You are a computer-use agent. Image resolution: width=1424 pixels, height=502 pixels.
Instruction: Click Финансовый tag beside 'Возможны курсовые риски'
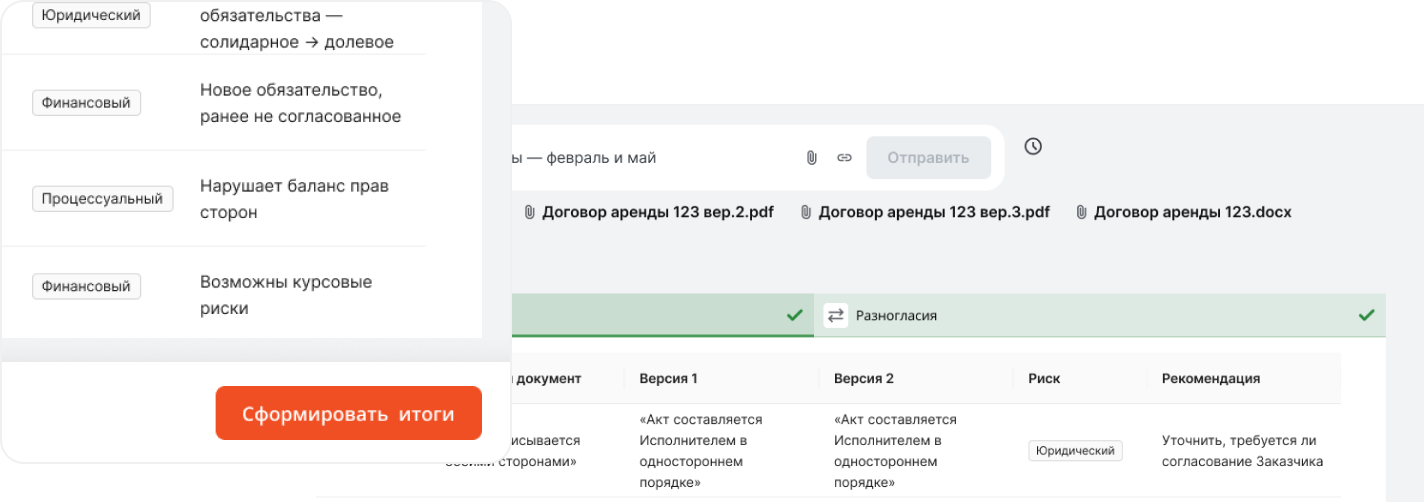pos(86,286)
